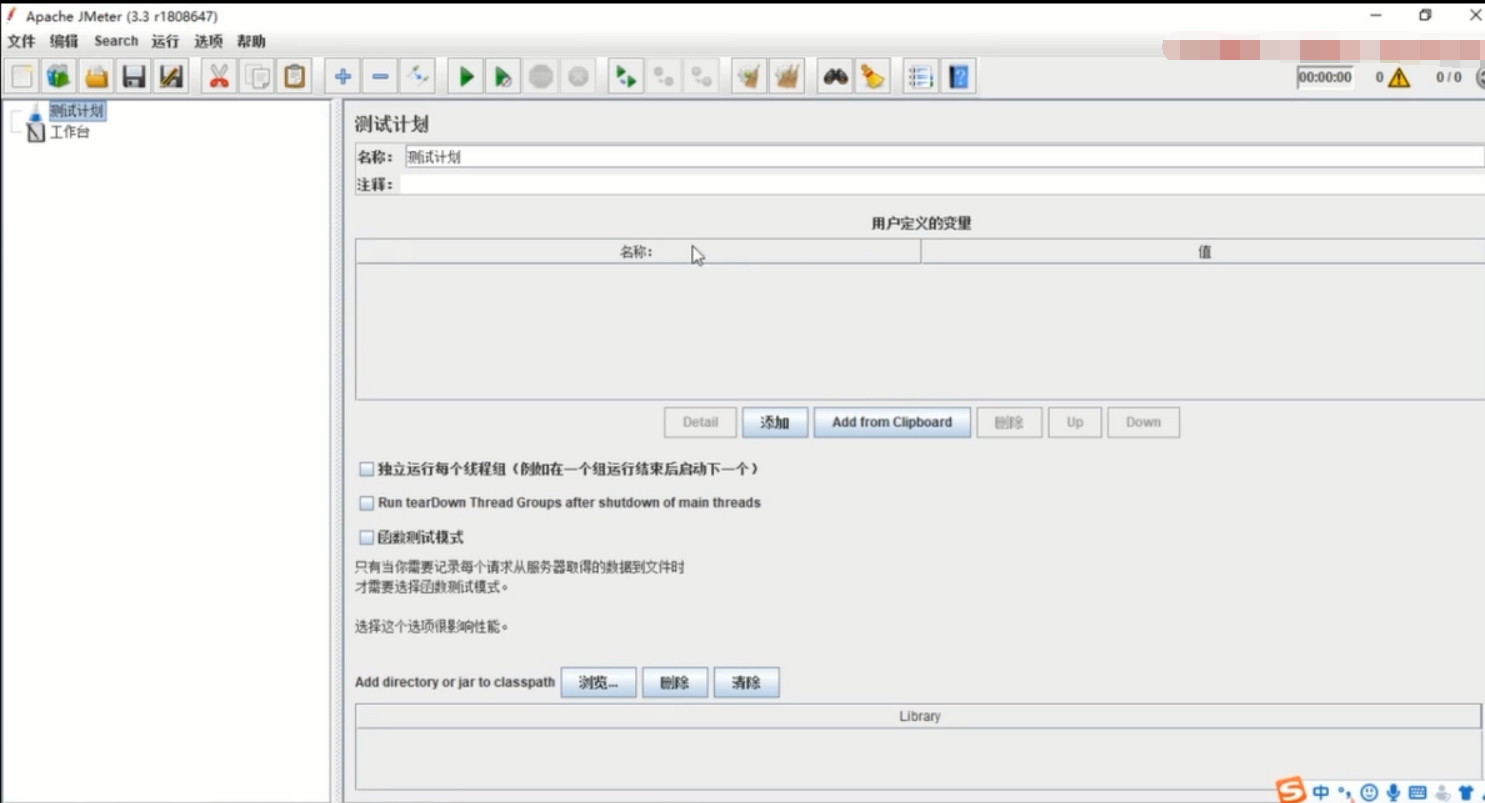Click the 浏览... classpath button

[x=598, y=683]
